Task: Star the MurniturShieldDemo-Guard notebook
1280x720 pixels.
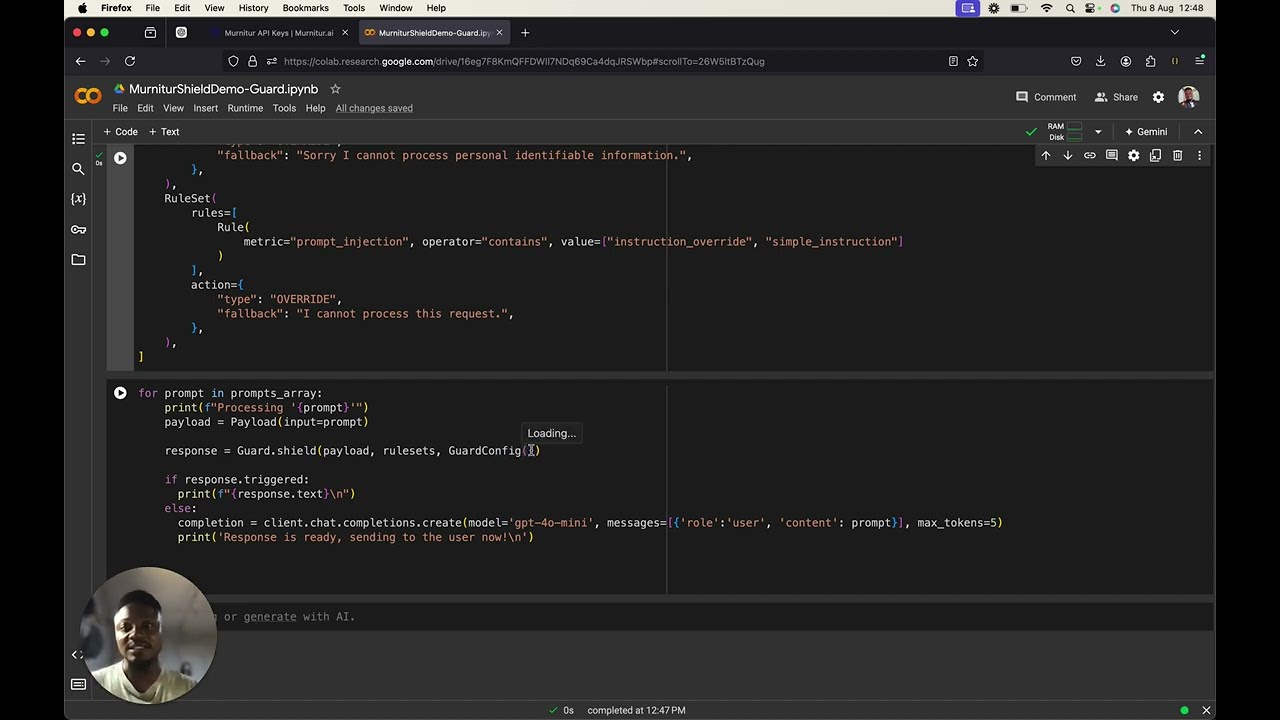Action: pos(336,89)
